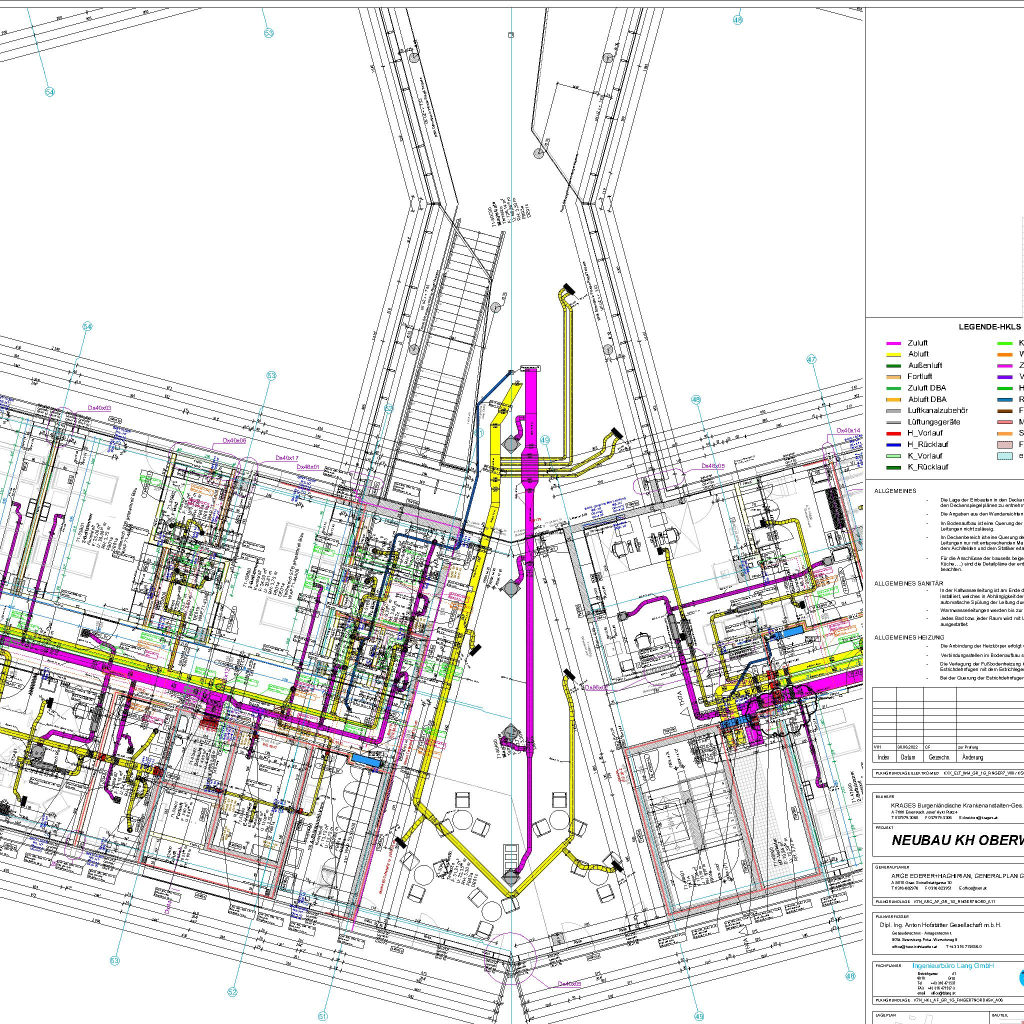Click the 'K_Rücklauf' legend label
The image size is (1024, 1024).
(928, 468)
